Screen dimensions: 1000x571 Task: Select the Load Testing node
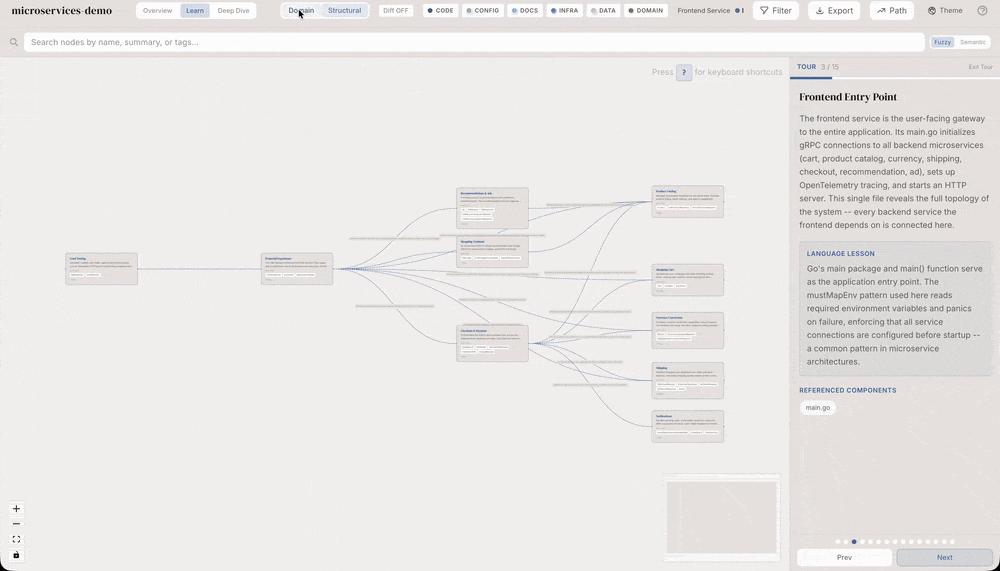pyautogui.click(x=101, y=269)
